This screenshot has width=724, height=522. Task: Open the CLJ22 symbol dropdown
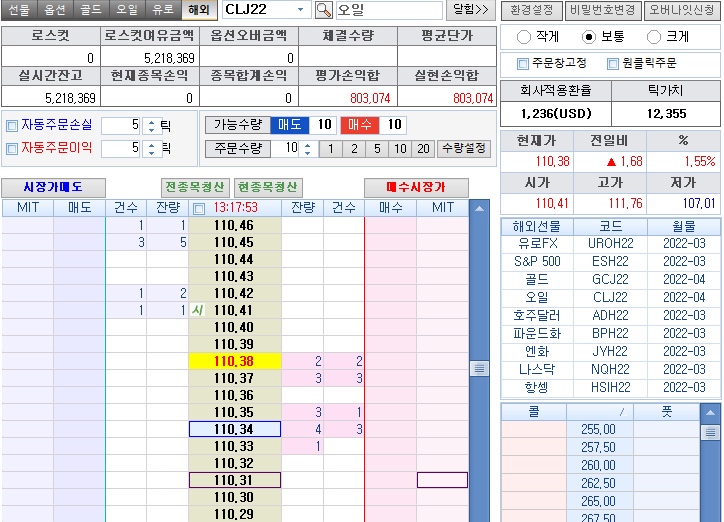pyautogui.click(x=302, y=10)
